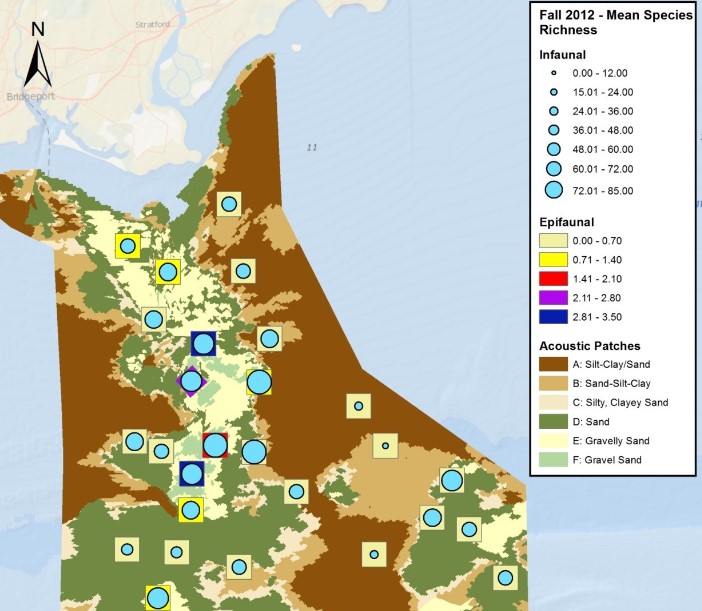Click the 'F: Gravel Sand' label text
Screen dimensions: 702x611
(607, 460)
